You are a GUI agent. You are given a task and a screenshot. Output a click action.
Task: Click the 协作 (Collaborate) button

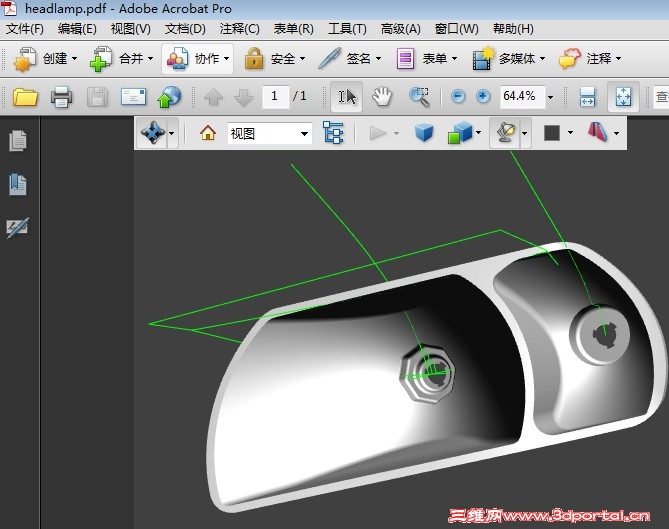tap(198, 59)
